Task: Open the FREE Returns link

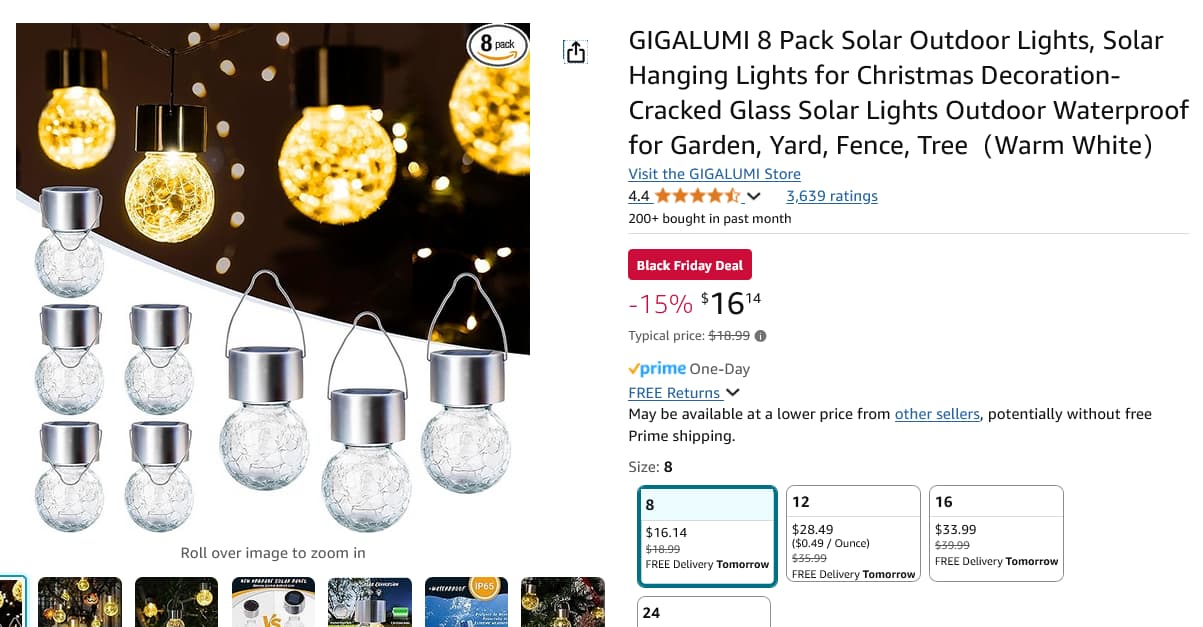Action: 674,393
